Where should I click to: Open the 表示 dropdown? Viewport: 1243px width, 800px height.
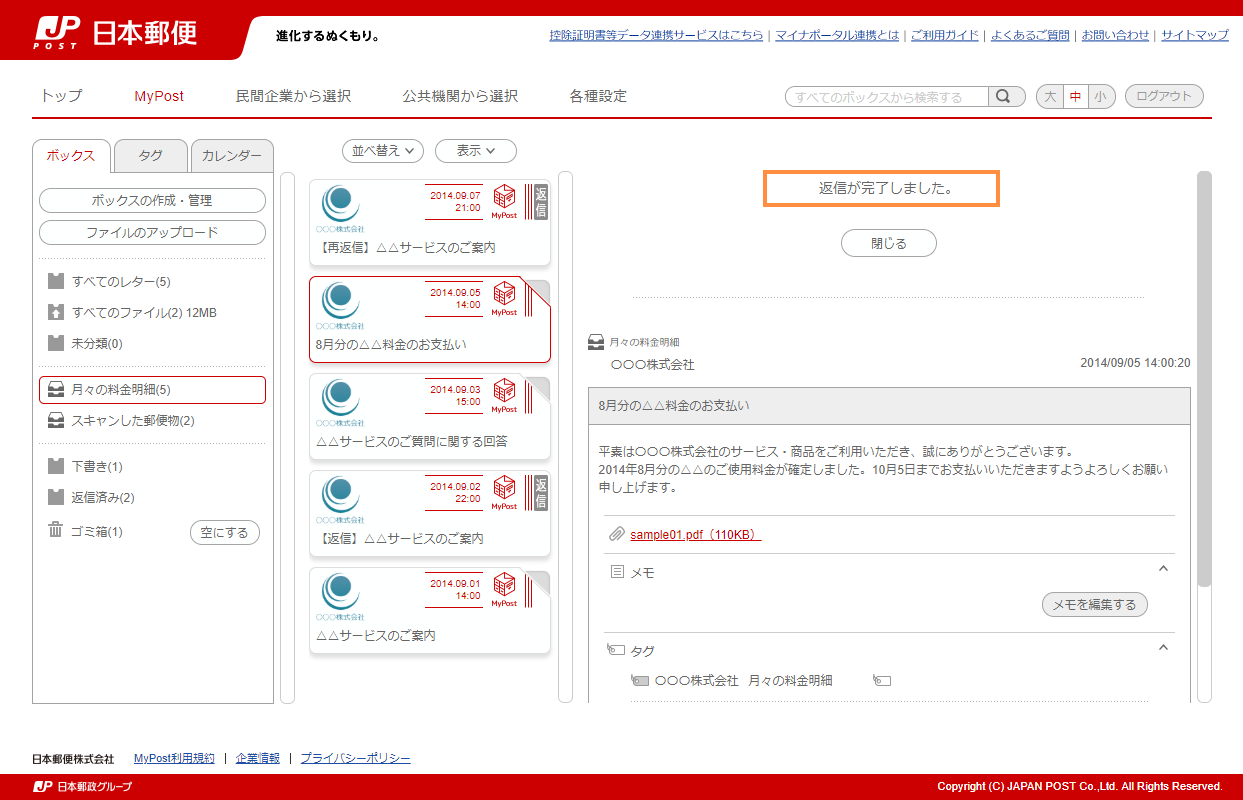click(476, 151)
